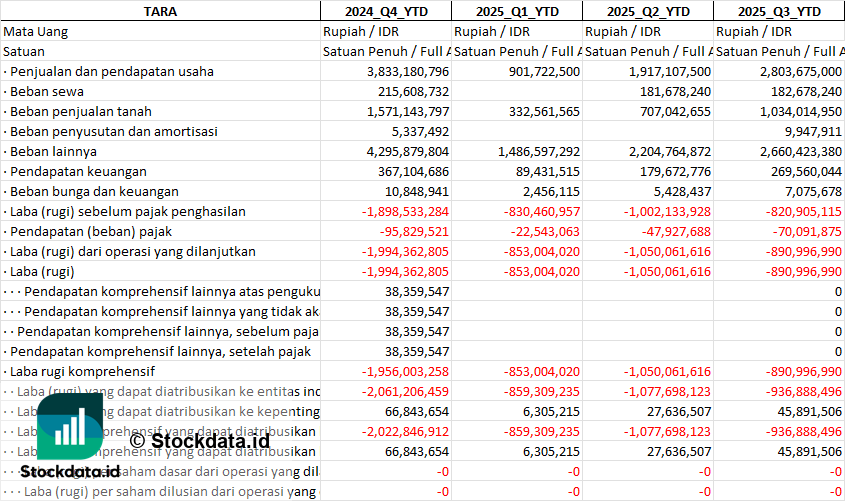This screenshot has height=501, width=845.
Task: Select value 269,560,044
Action: 806,171
